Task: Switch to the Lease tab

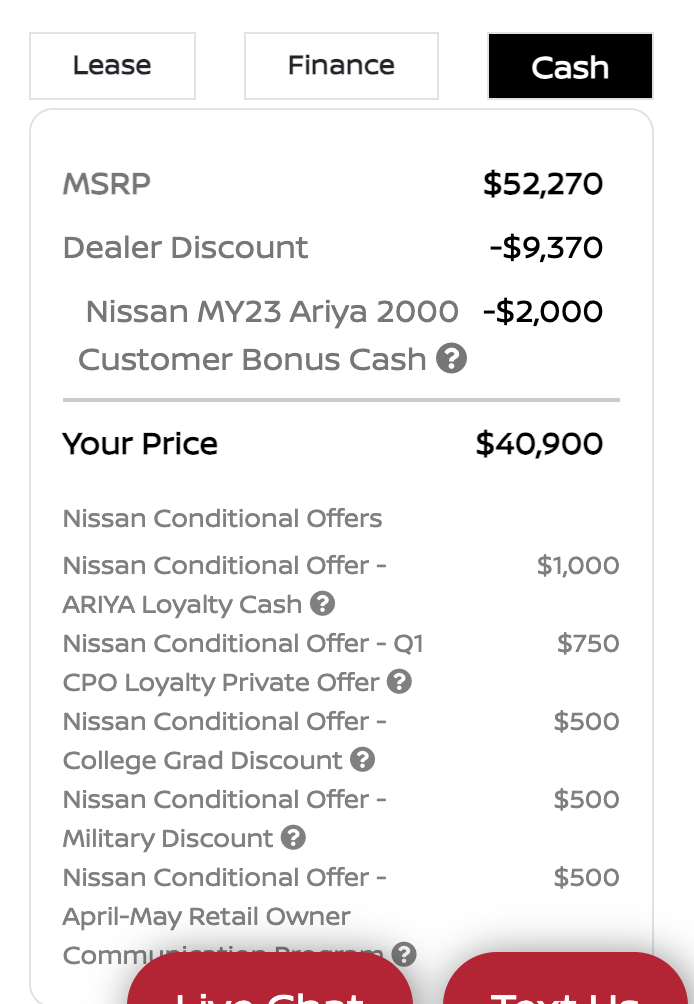Action: 112,66
